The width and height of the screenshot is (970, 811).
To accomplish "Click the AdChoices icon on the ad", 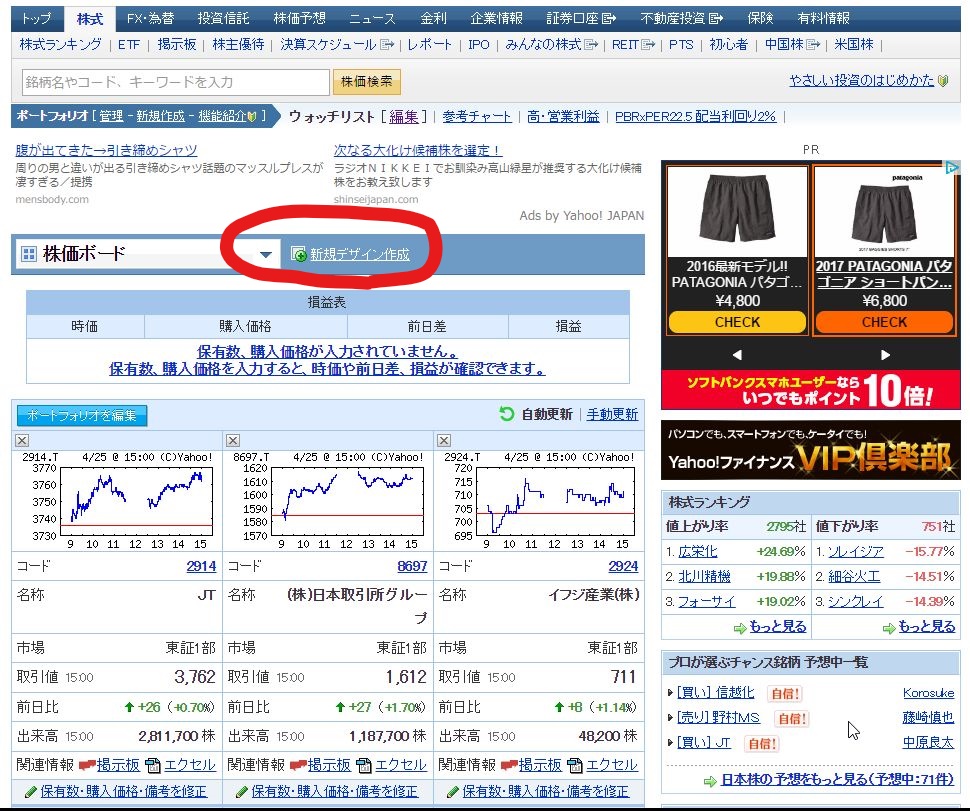I will (x=951, y=167).
